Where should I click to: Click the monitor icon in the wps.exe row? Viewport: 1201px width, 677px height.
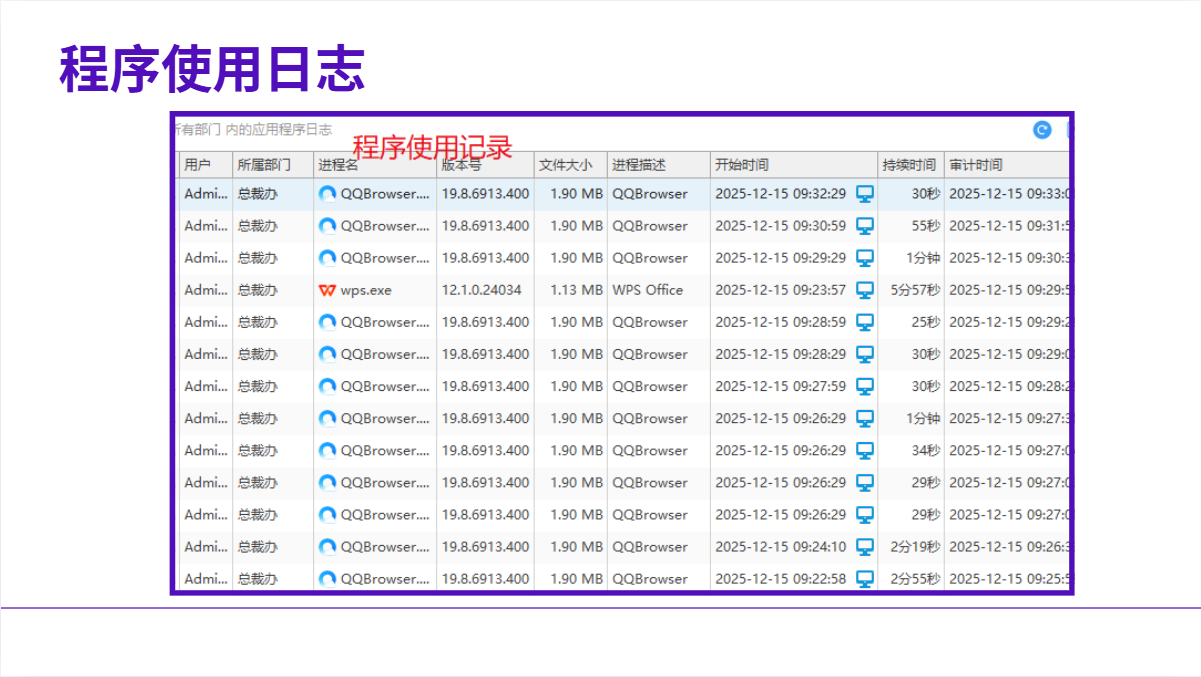(865, 290)
